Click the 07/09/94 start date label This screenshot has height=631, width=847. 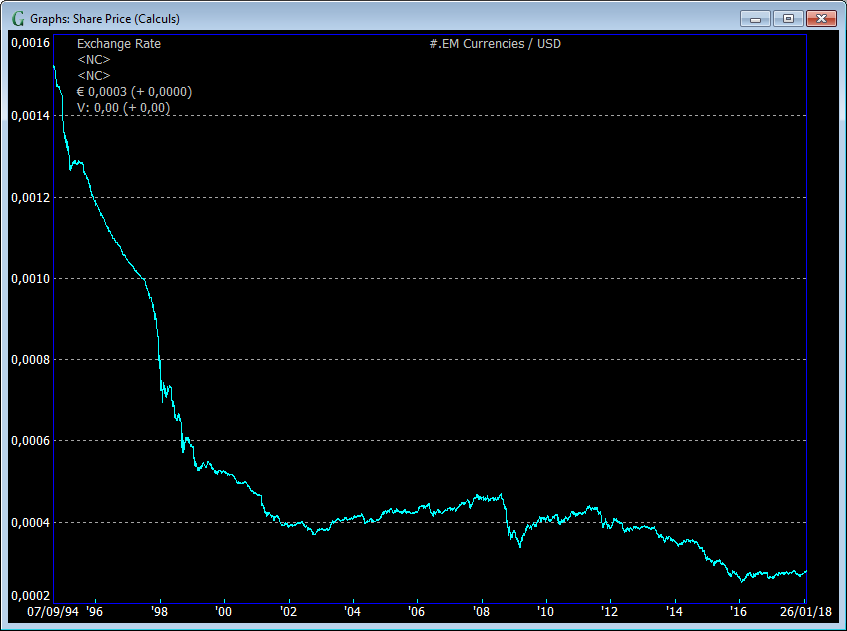(52, 610)
